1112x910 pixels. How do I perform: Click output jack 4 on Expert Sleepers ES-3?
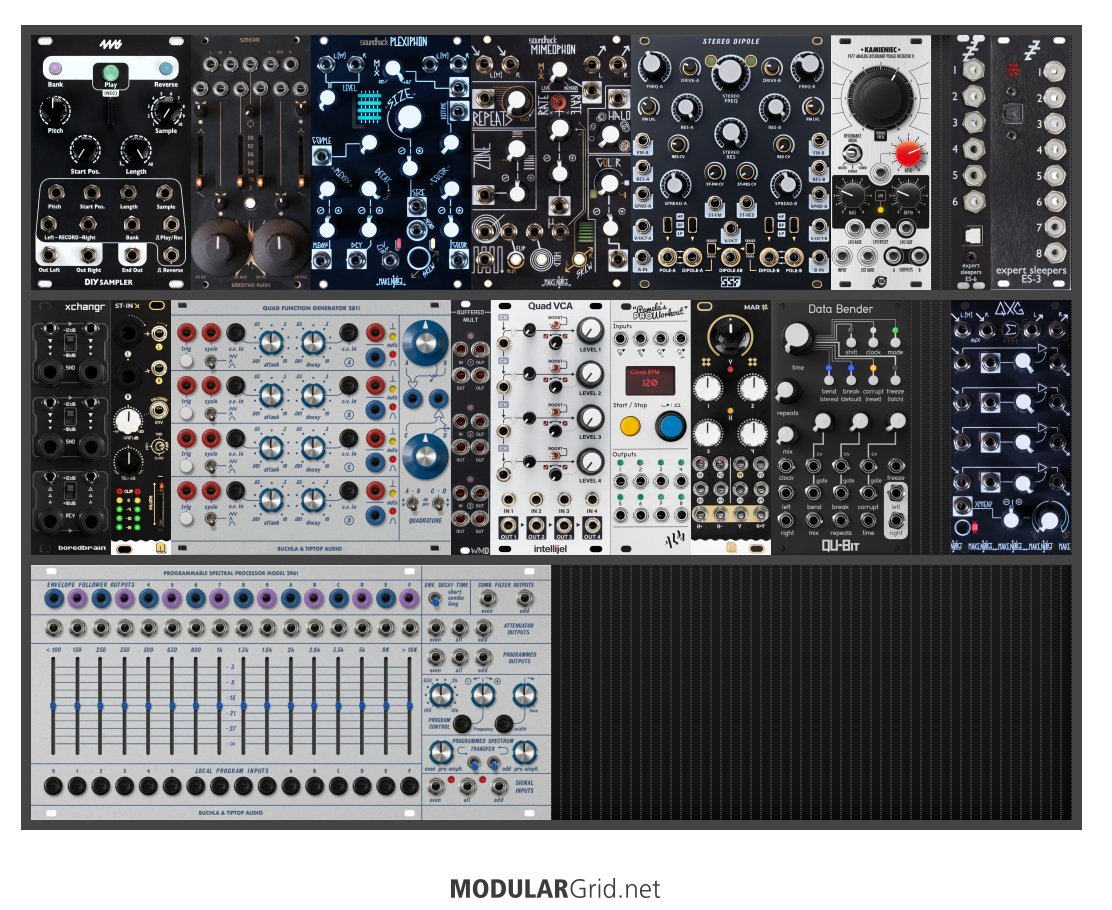[1054, 150]
